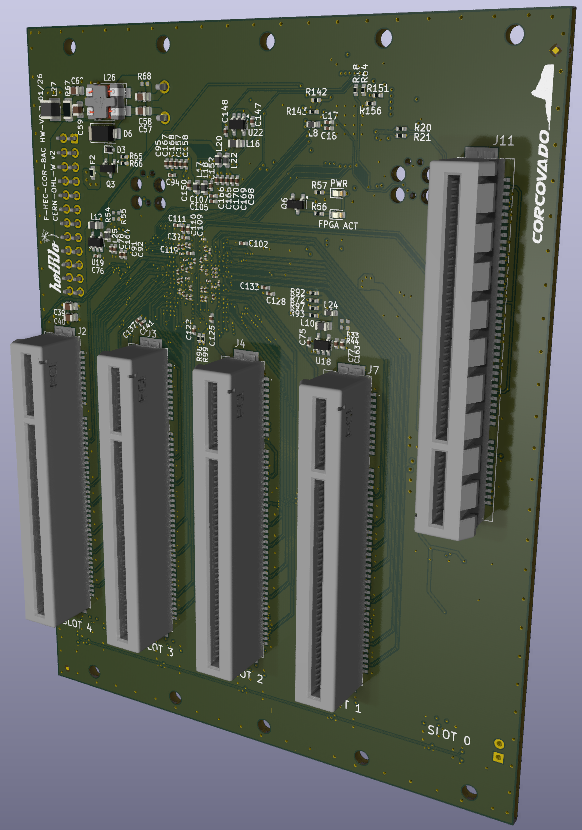This screenshot has height=830, width=582.
Task: Click the R156 label
Action: click(370, 111)
